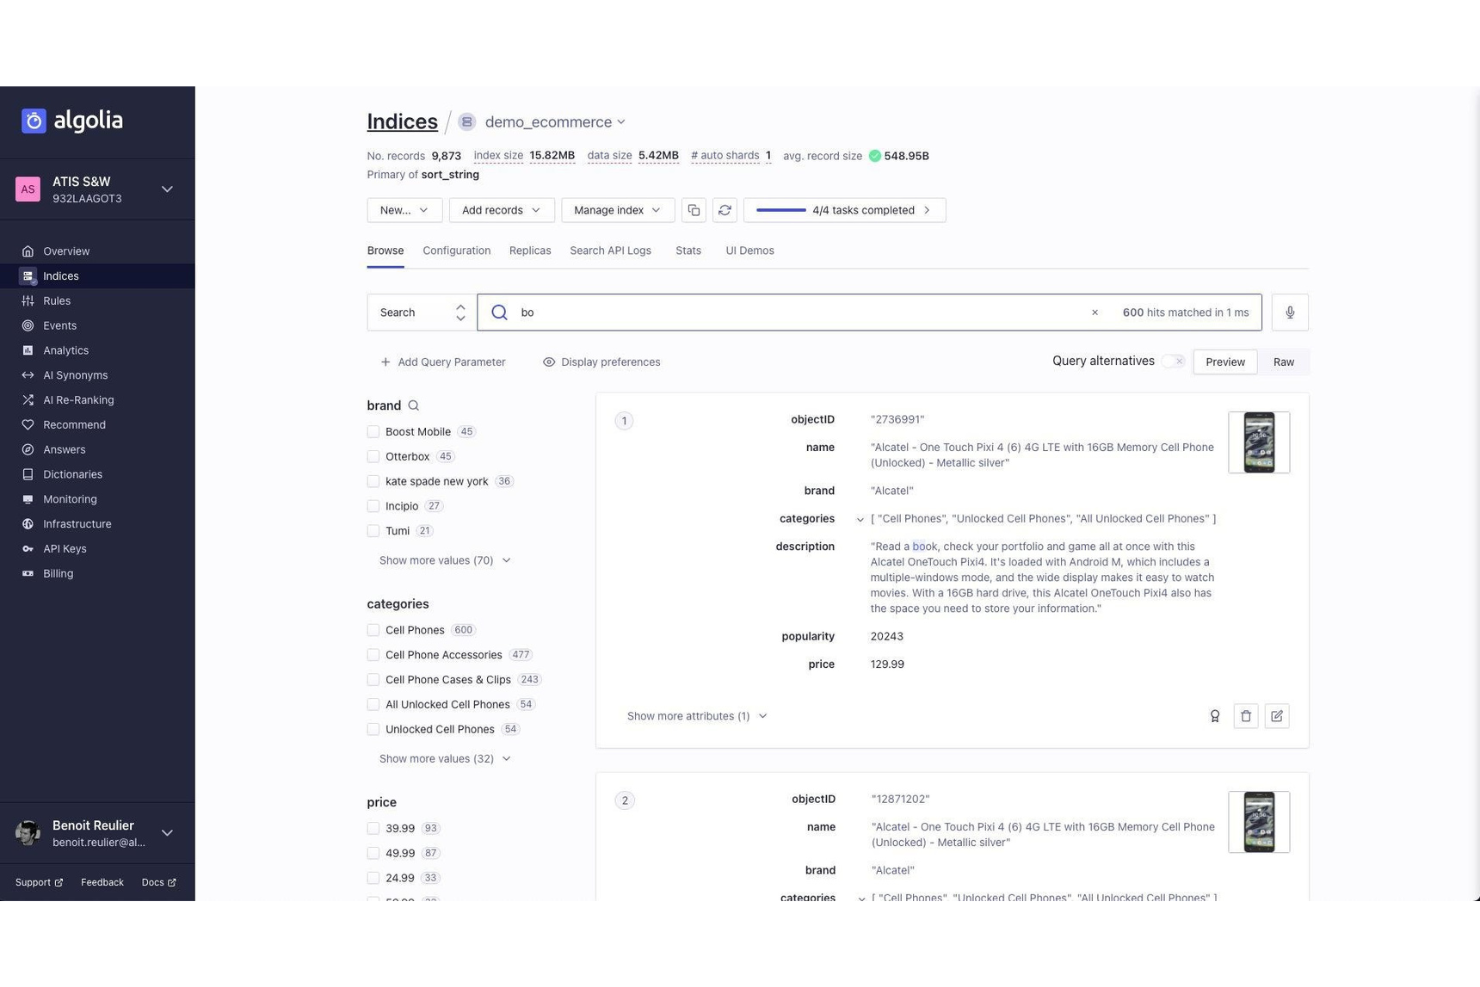Click the 4/4 tasks completed progress bar
The width and height of the screenshot is (1480, 987).
pyautogui.click(x=844, y=210)
